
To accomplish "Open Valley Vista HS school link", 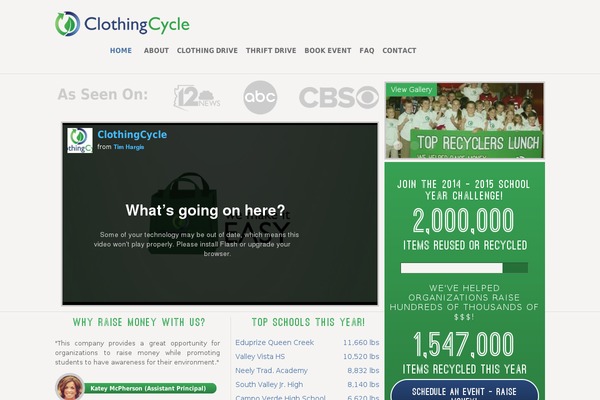I will tap(260, 356).
